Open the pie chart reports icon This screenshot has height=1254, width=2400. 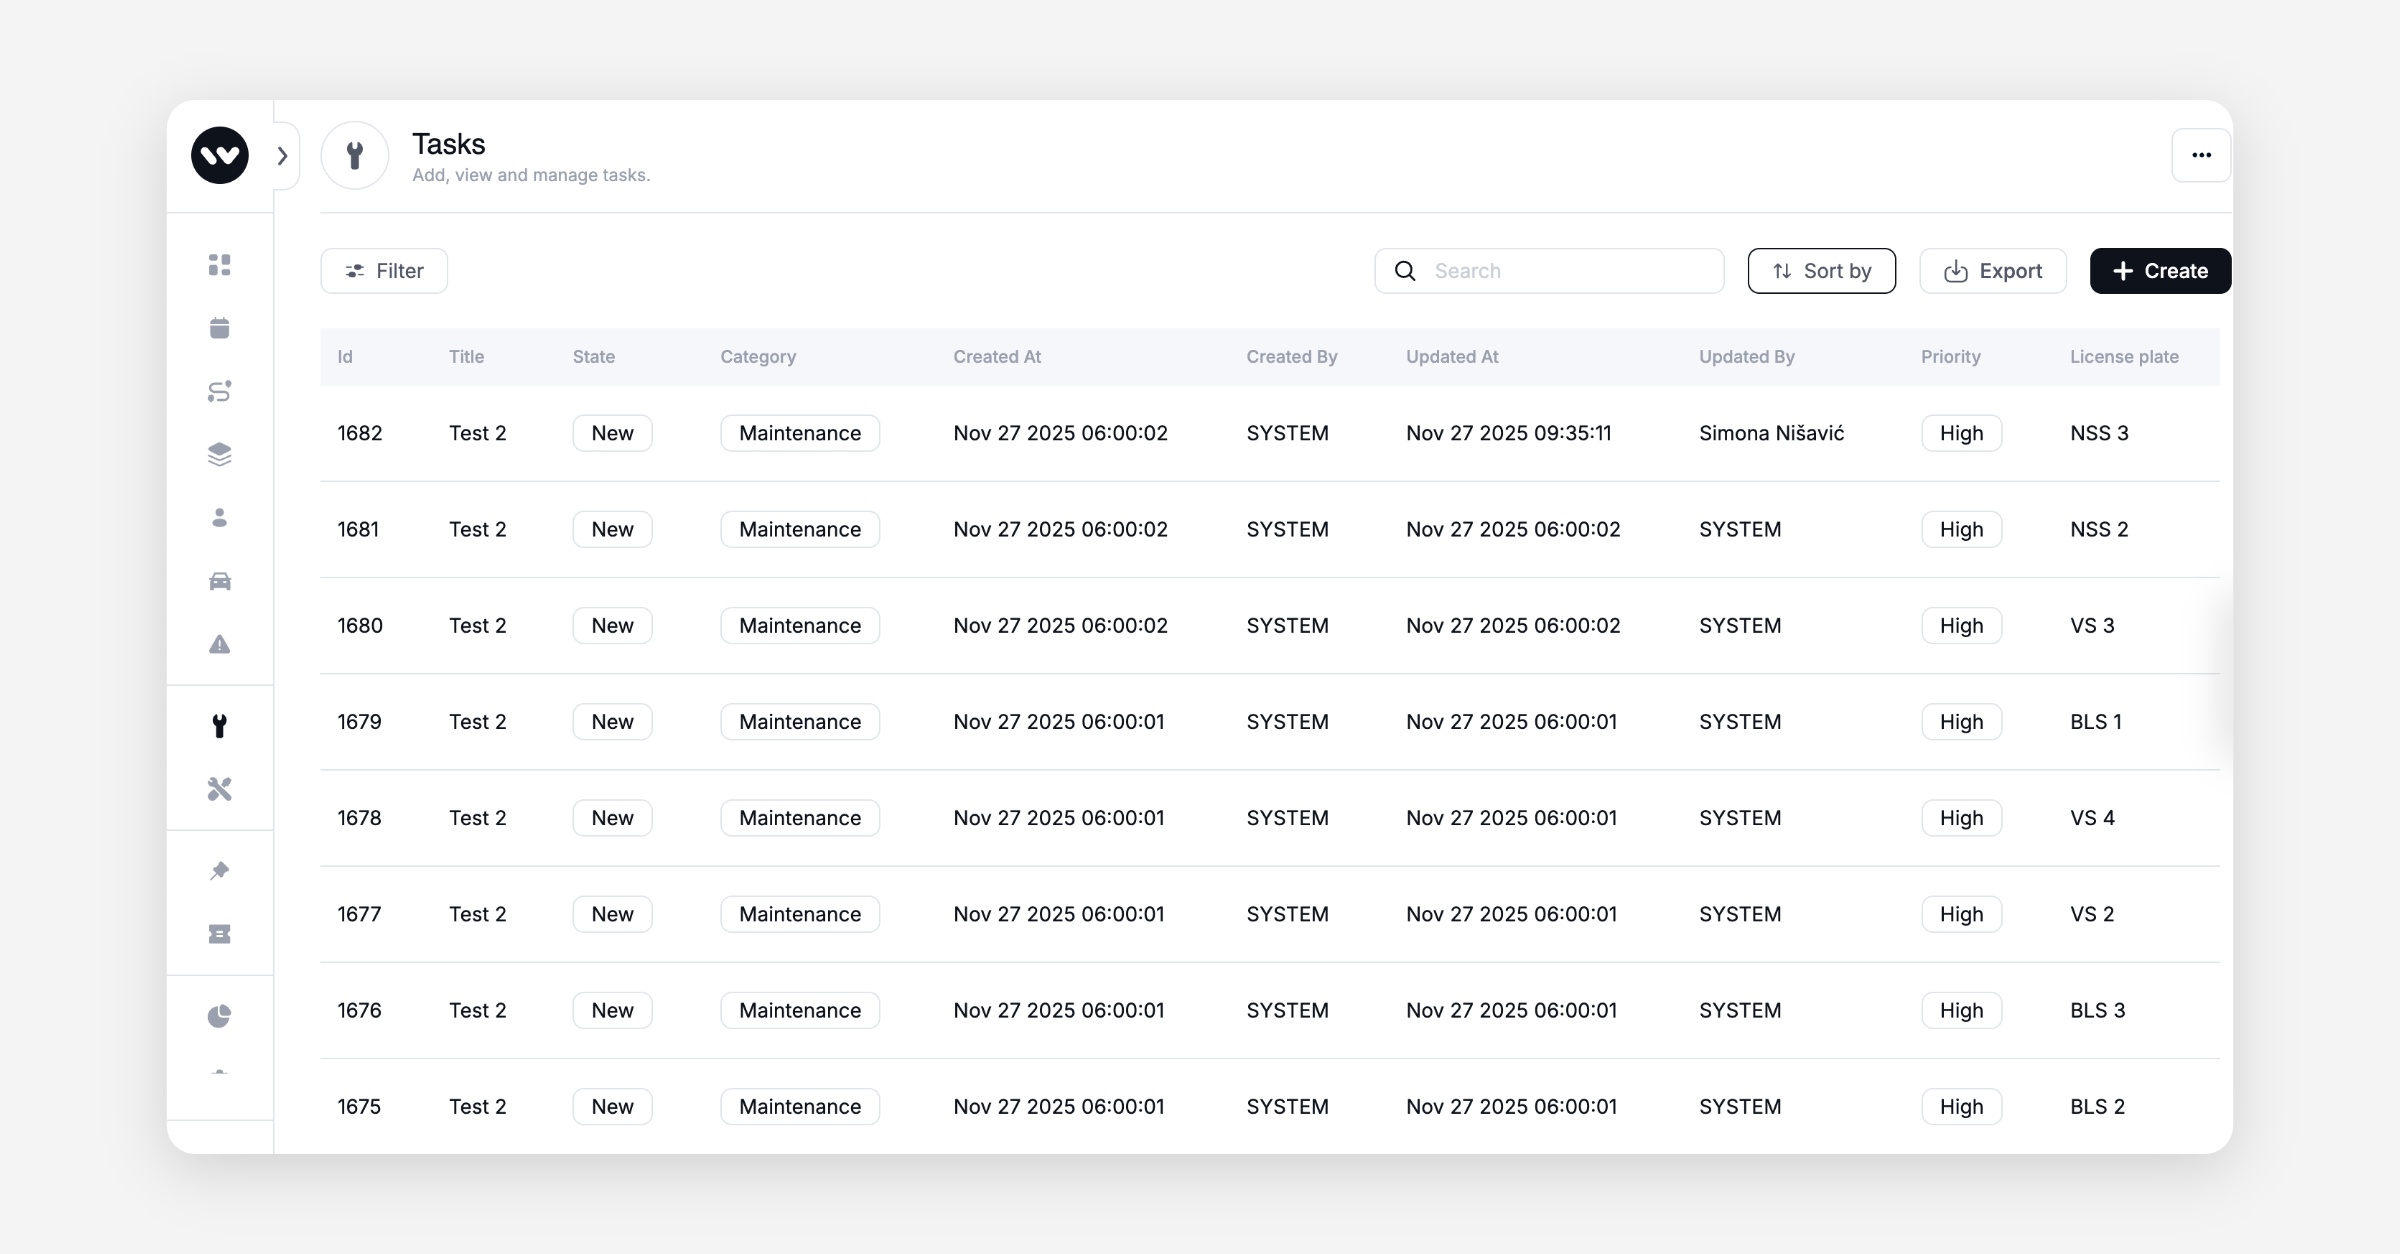tap(219, 1016)
